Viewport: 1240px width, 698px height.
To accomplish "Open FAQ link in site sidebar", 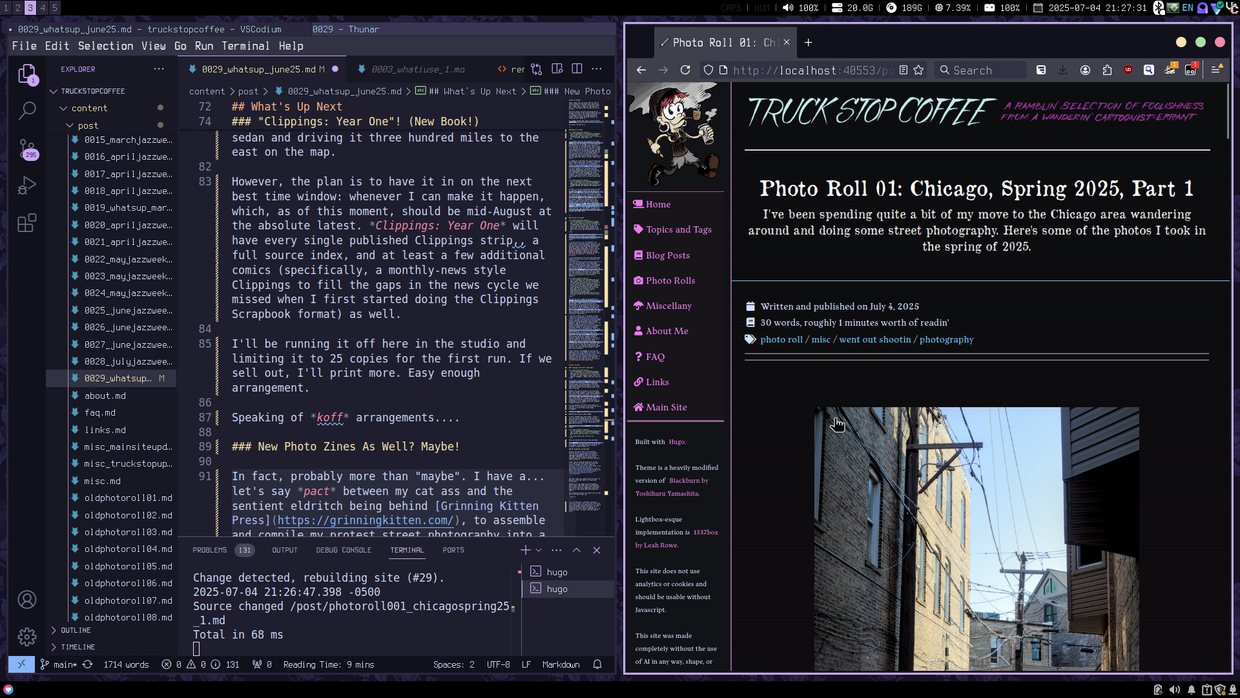I will (649, 356).
